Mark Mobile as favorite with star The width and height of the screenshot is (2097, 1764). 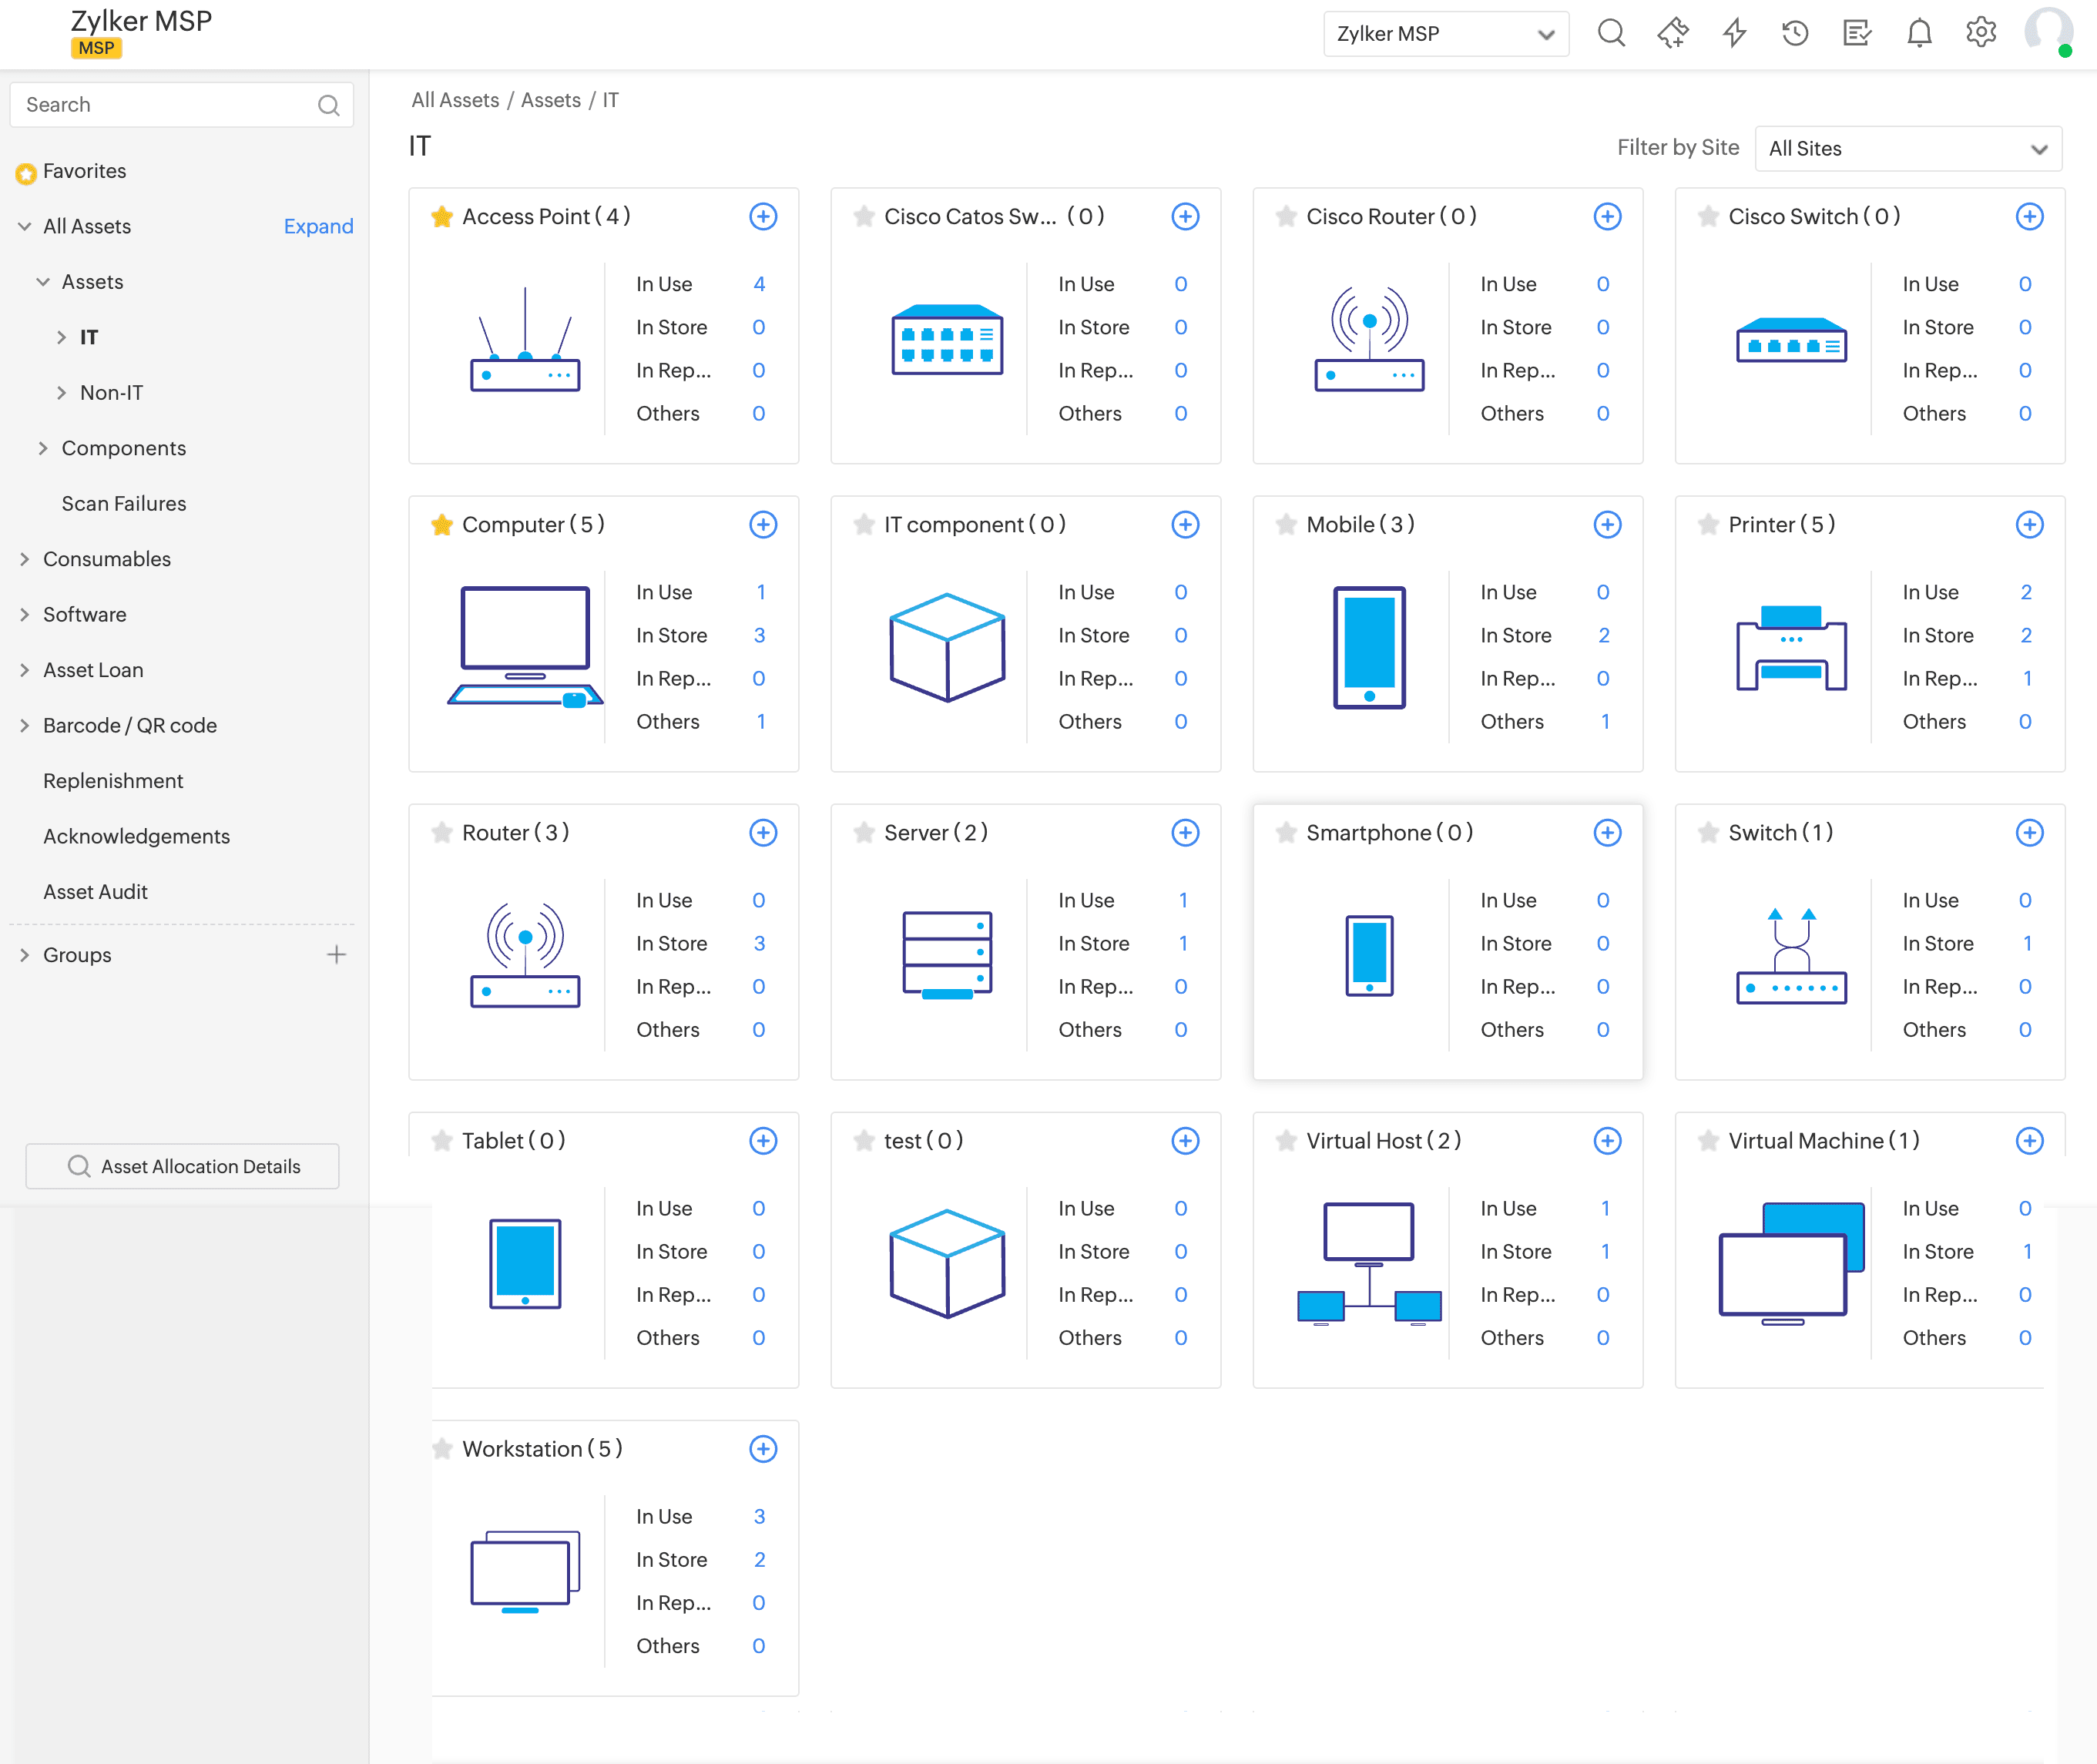pos(1286,524)
